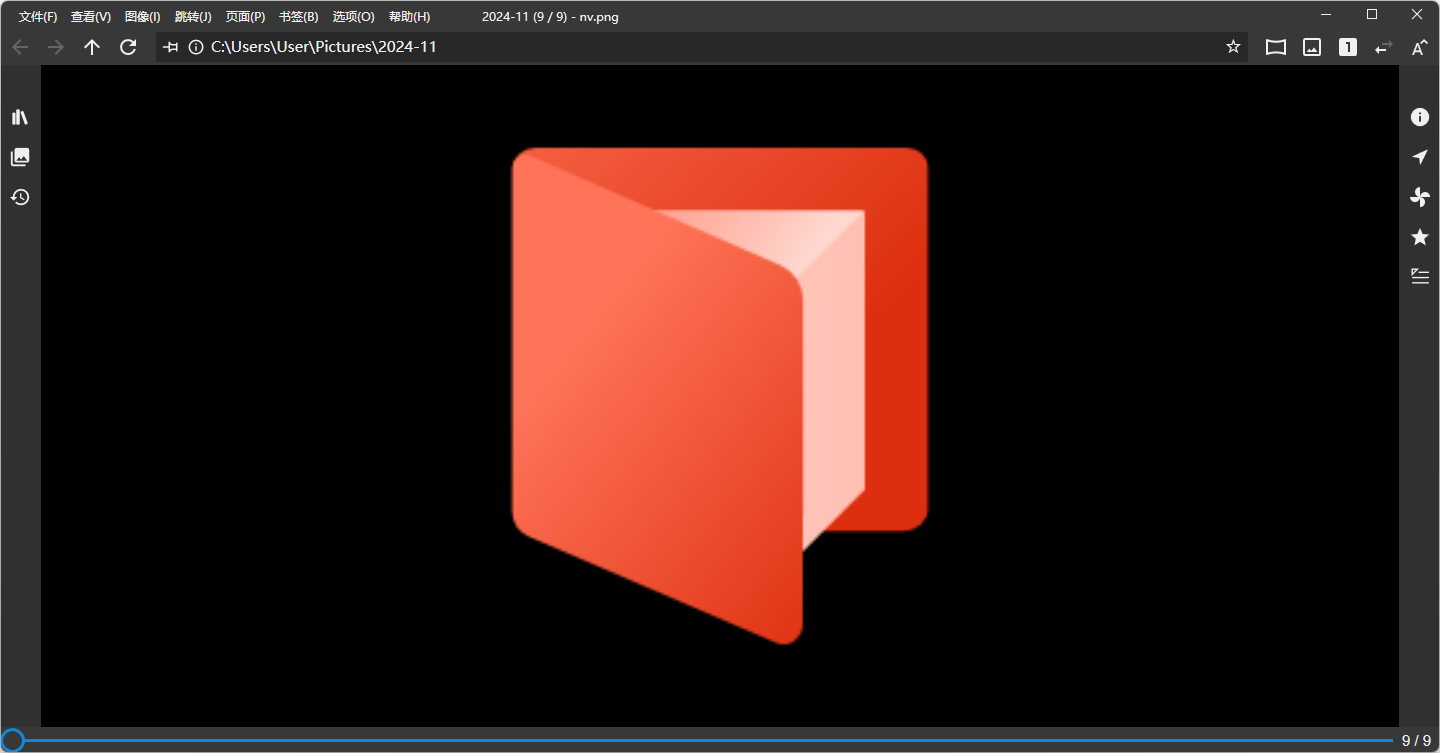
Task: Open the page list panel
Action: click(20, 157)
